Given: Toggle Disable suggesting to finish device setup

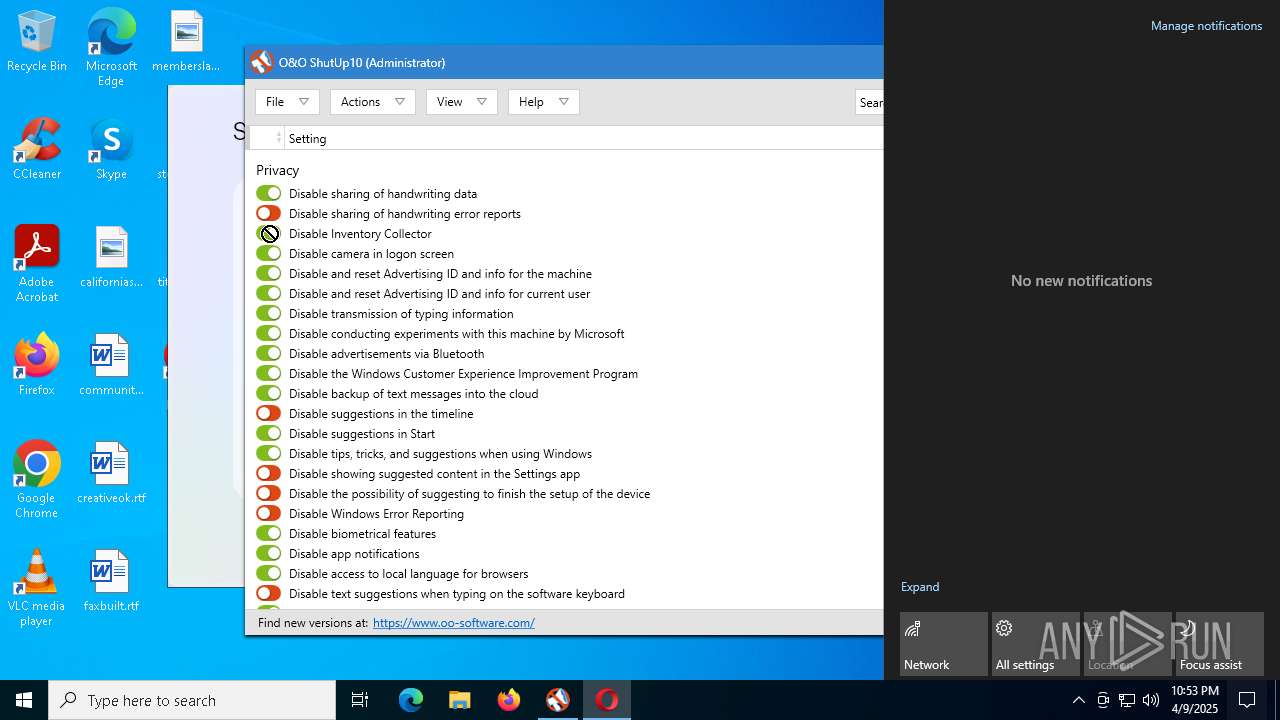Looking at the screenshot, I should [268, 493].
